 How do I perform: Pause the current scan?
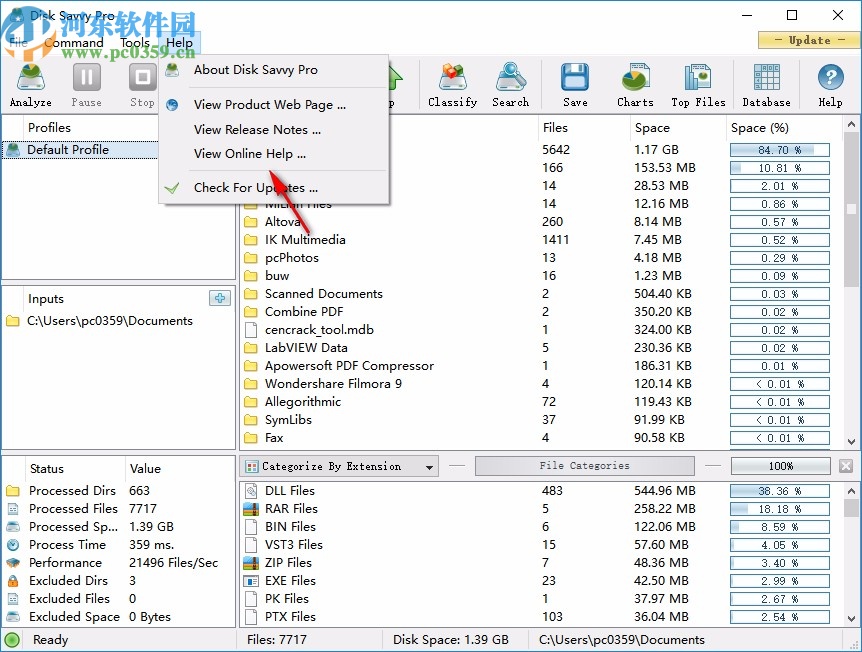point(86,85)
